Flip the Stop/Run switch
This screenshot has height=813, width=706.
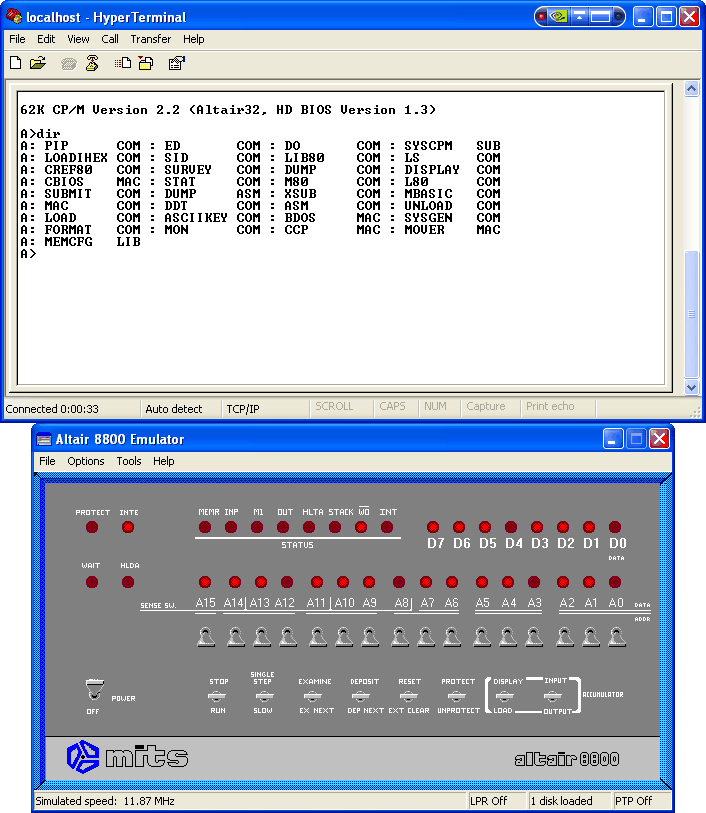click(x=217, y=696)
